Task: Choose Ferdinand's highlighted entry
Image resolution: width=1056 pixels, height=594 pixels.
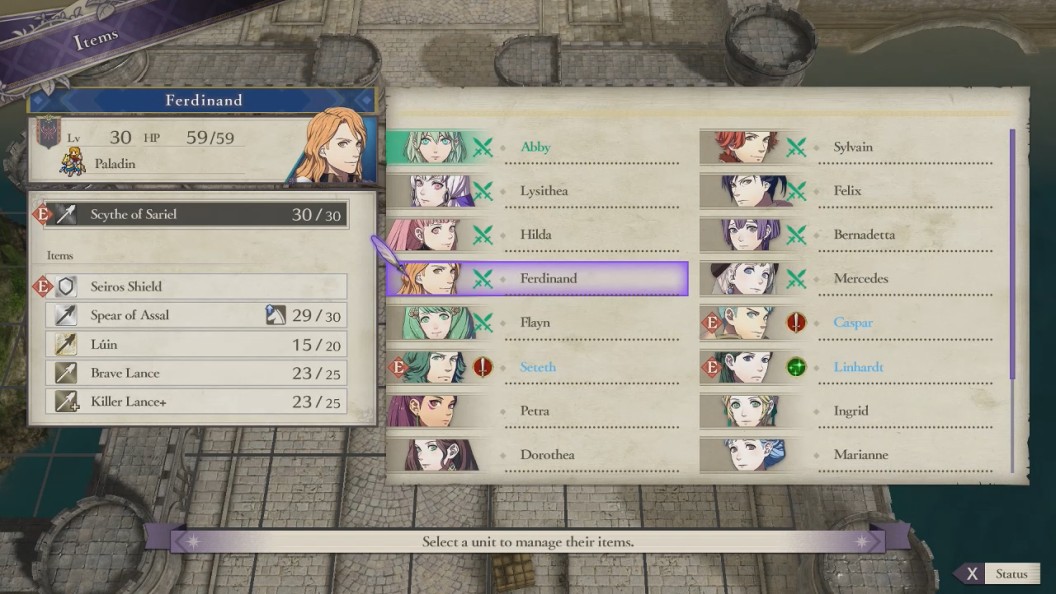Action: [x=537, y=278]
